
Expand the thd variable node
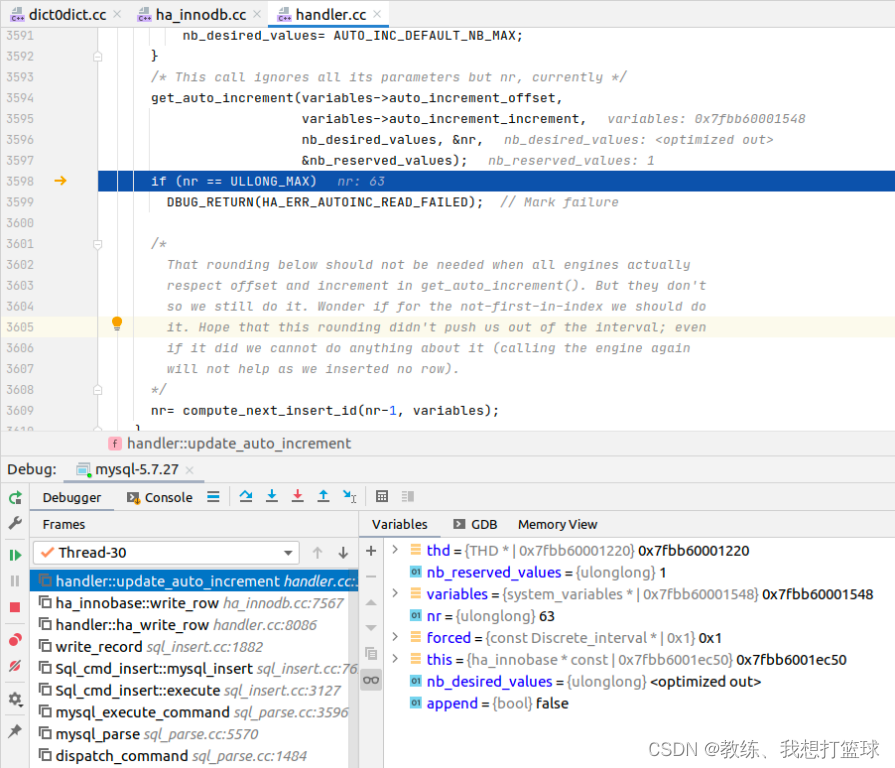click(x=395, y=550)
